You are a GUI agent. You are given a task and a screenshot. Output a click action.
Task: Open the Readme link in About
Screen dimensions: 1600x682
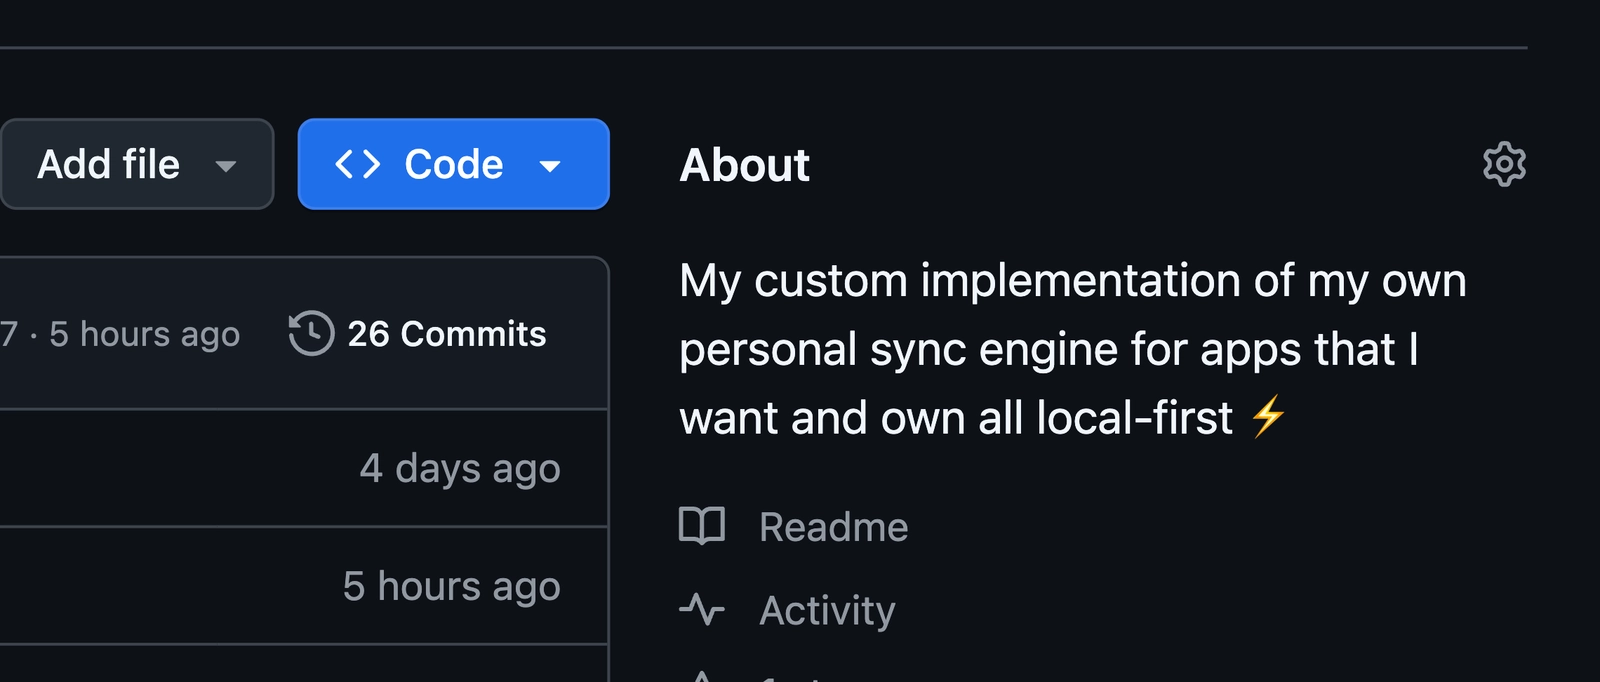[x=833, y=527]
